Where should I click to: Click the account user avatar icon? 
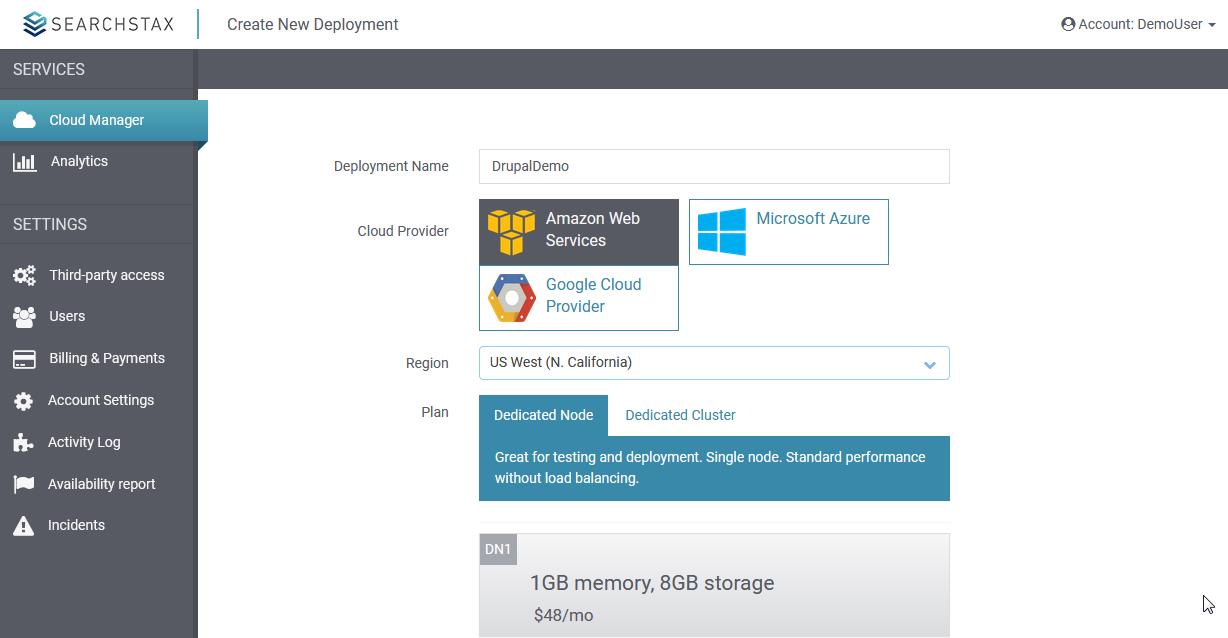tap(1068, 24)
